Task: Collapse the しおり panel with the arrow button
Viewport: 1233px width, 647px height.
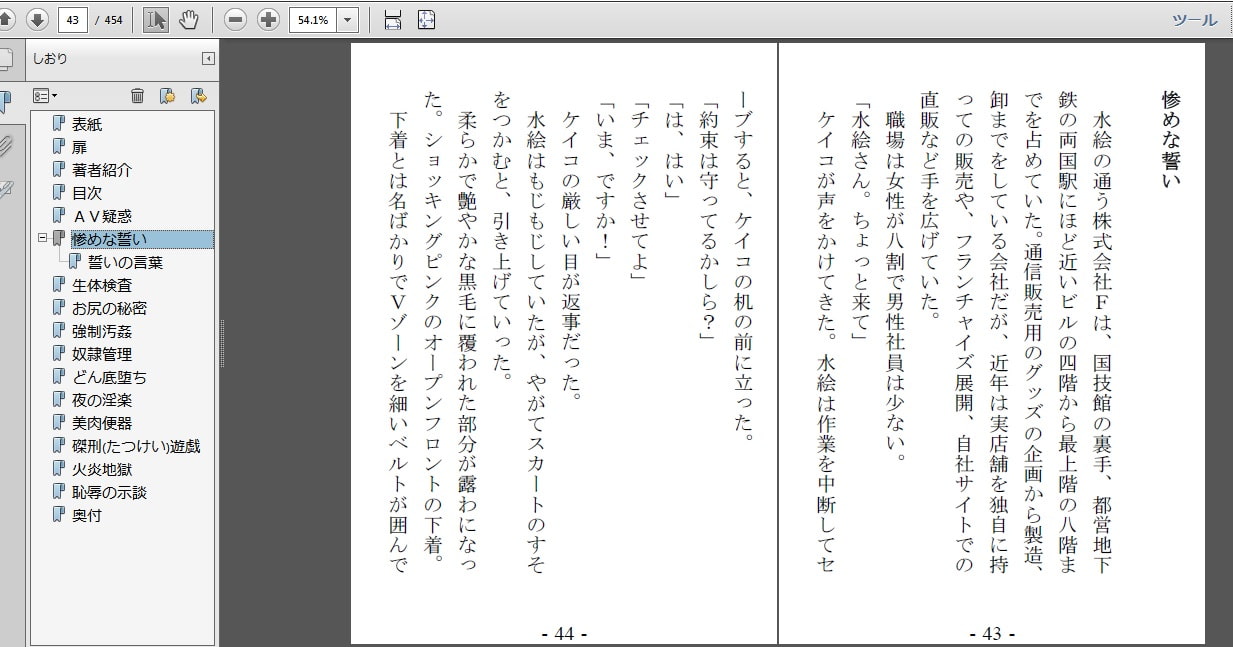Action: [208, 59]
